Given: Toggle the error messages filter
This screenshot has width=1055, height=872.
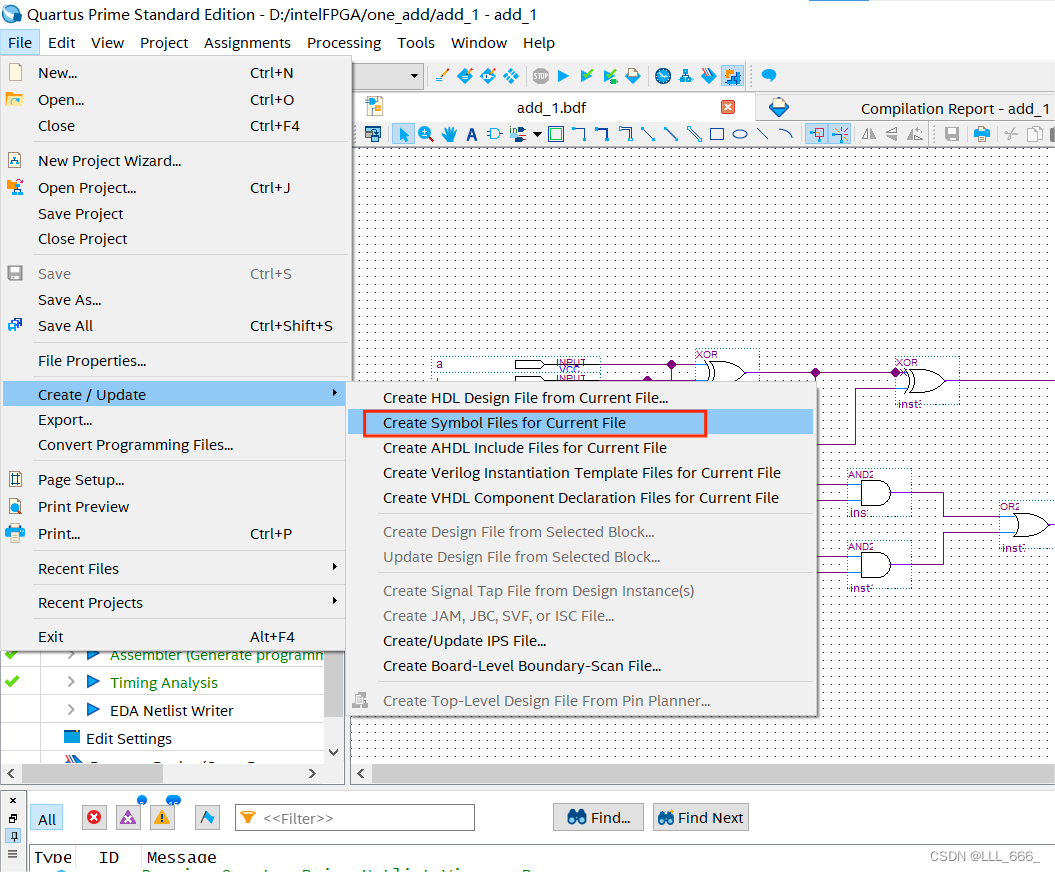Looking at the screenshot, I should [x=94, y=818].
